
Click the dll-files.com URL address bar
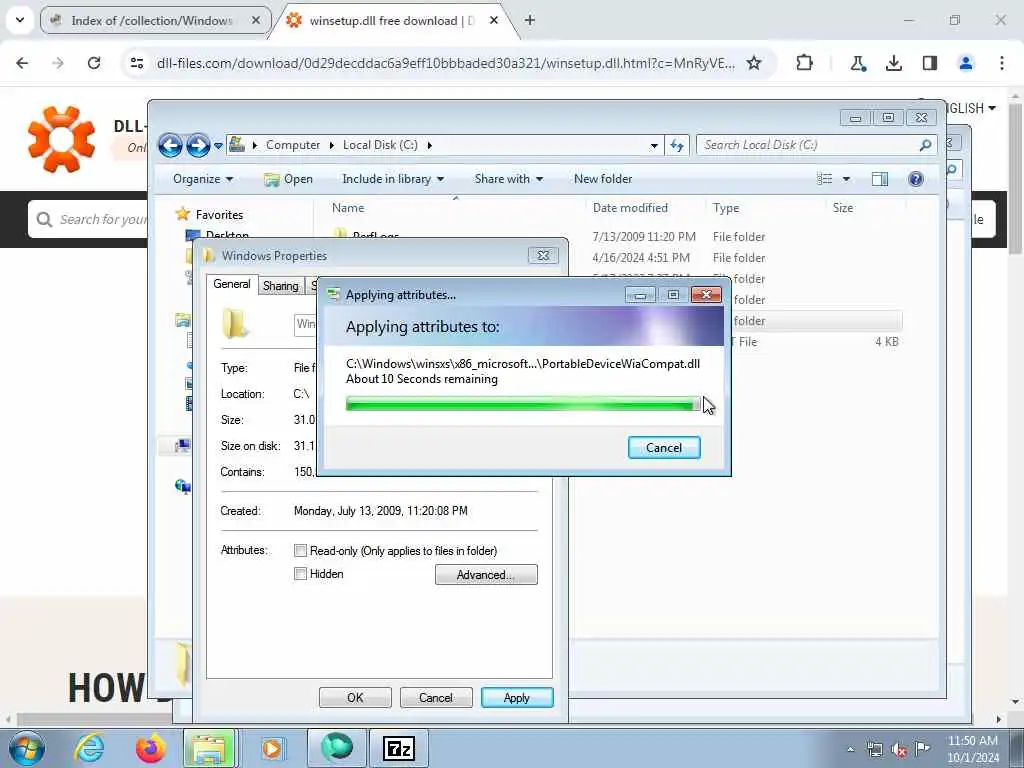pos(445,63)
